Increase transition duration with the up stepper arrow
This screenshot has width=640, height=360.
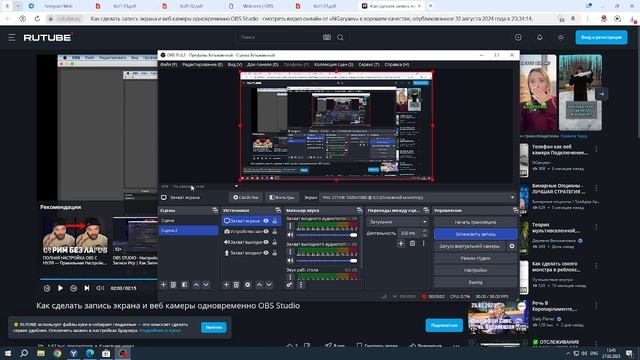pyautogui.click(x=424, y=231)
